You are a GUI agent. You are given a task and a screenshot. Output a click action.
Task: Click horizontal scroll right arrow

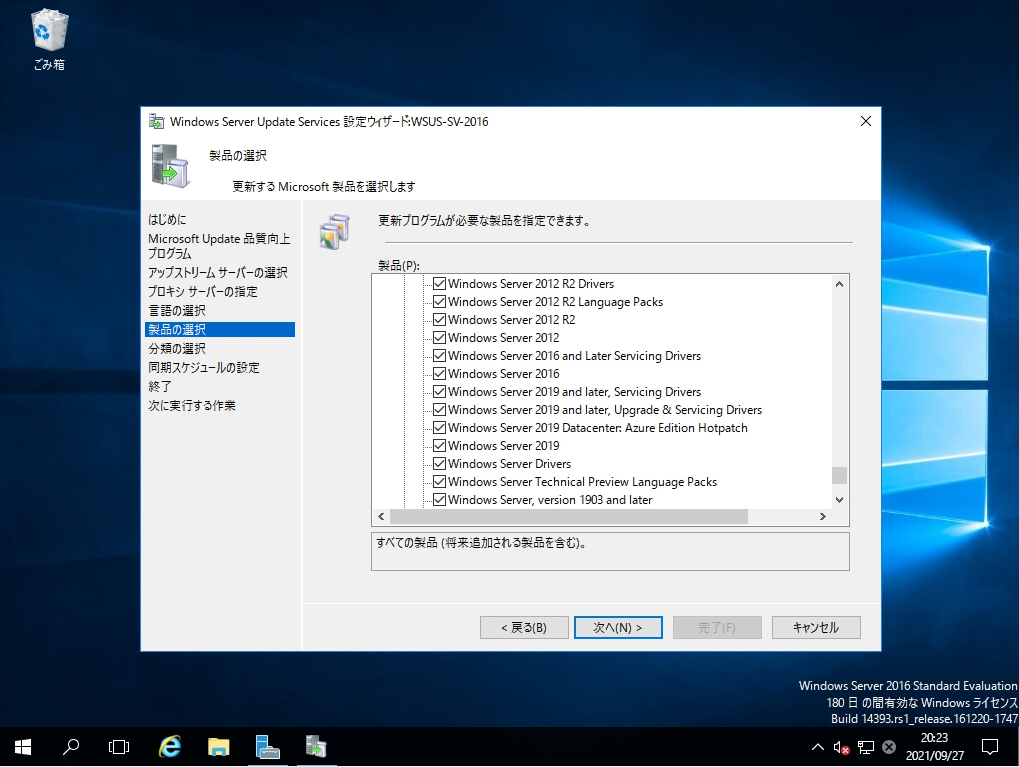point(823,516)
